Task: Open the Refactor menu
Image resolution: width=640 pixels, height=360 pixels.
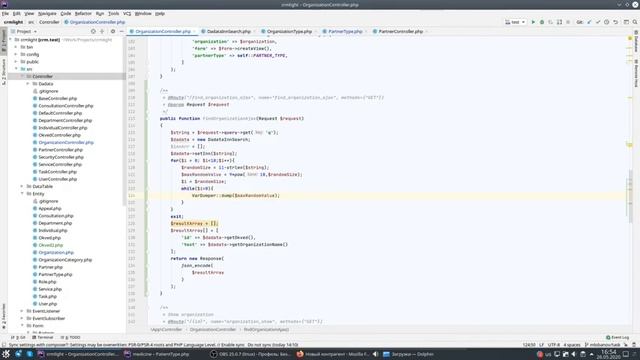Action: pyautogui.click(x=83, y=13)
